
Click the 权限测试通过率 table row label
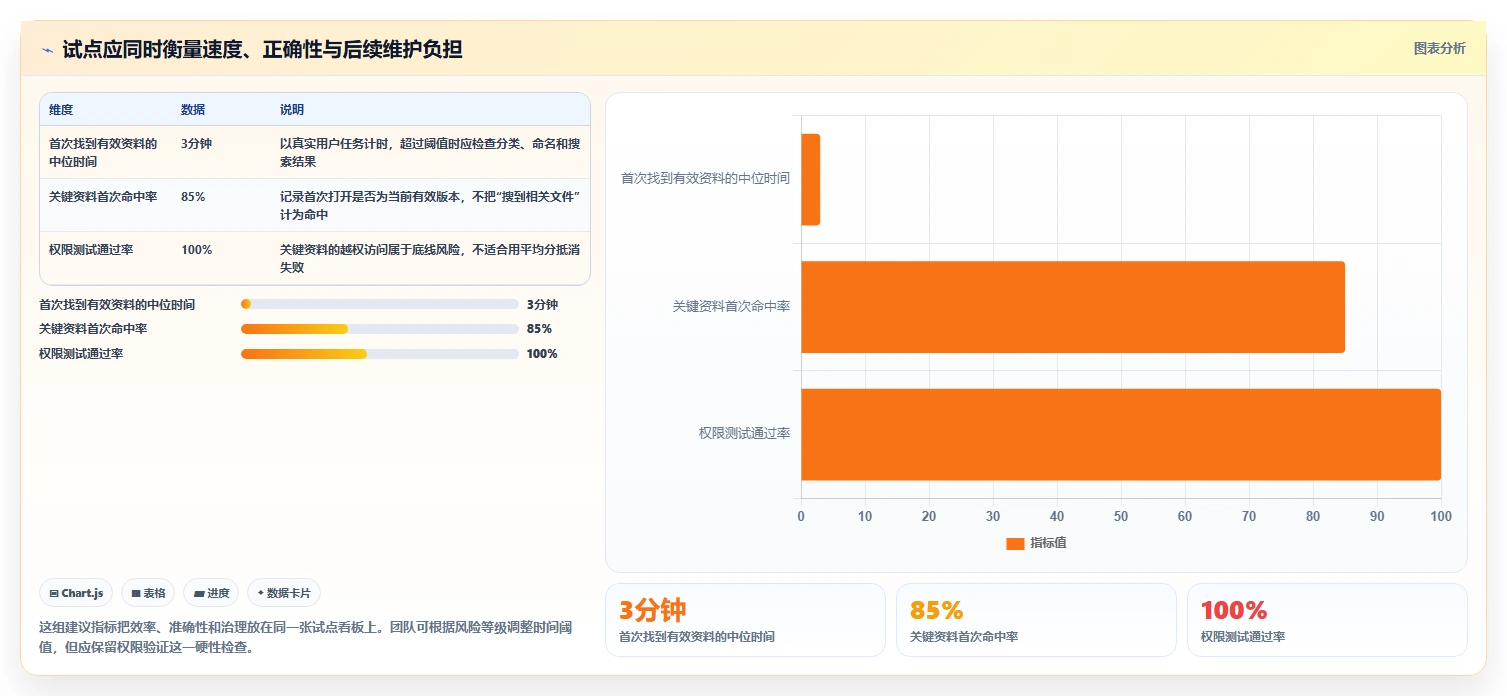point(91,250)
